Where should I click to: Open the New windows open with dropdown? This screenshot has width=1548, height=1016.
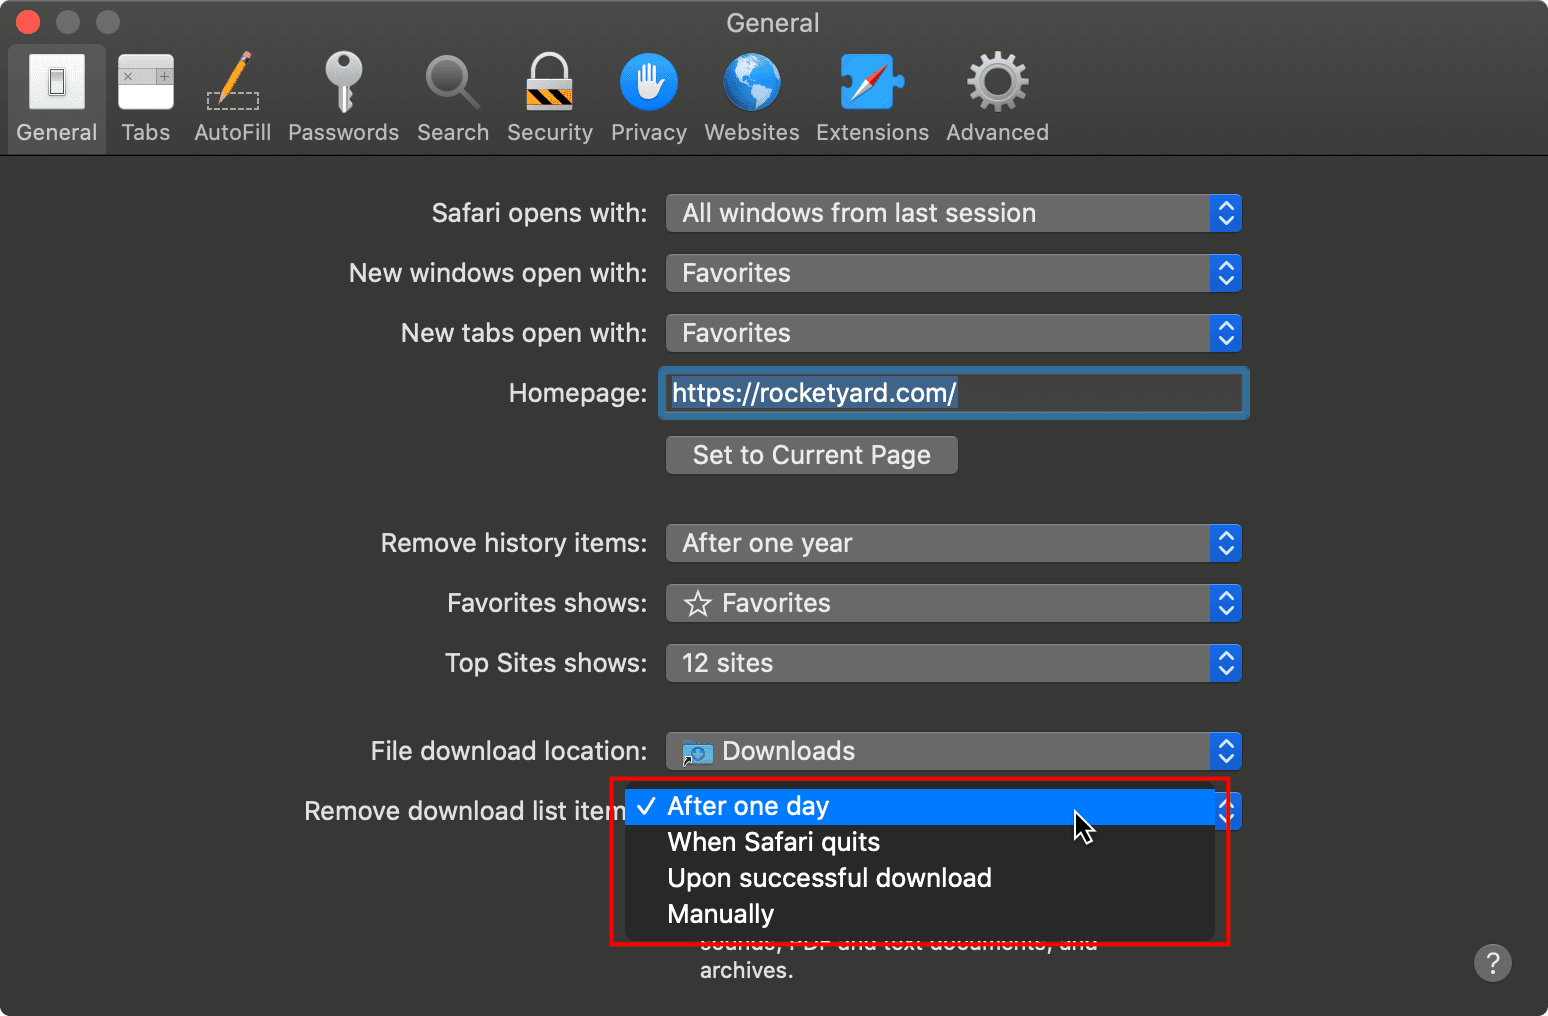(953, 273)
